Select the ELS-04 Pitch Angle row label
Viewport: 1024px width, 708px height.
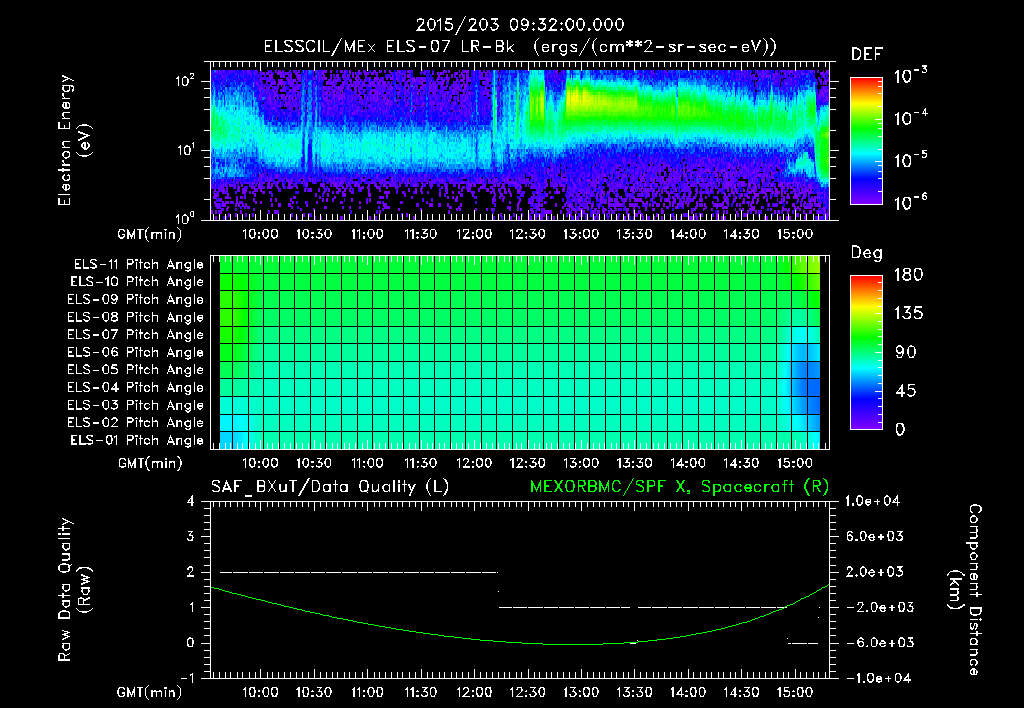pyautogui.click(x=136, y=387)
